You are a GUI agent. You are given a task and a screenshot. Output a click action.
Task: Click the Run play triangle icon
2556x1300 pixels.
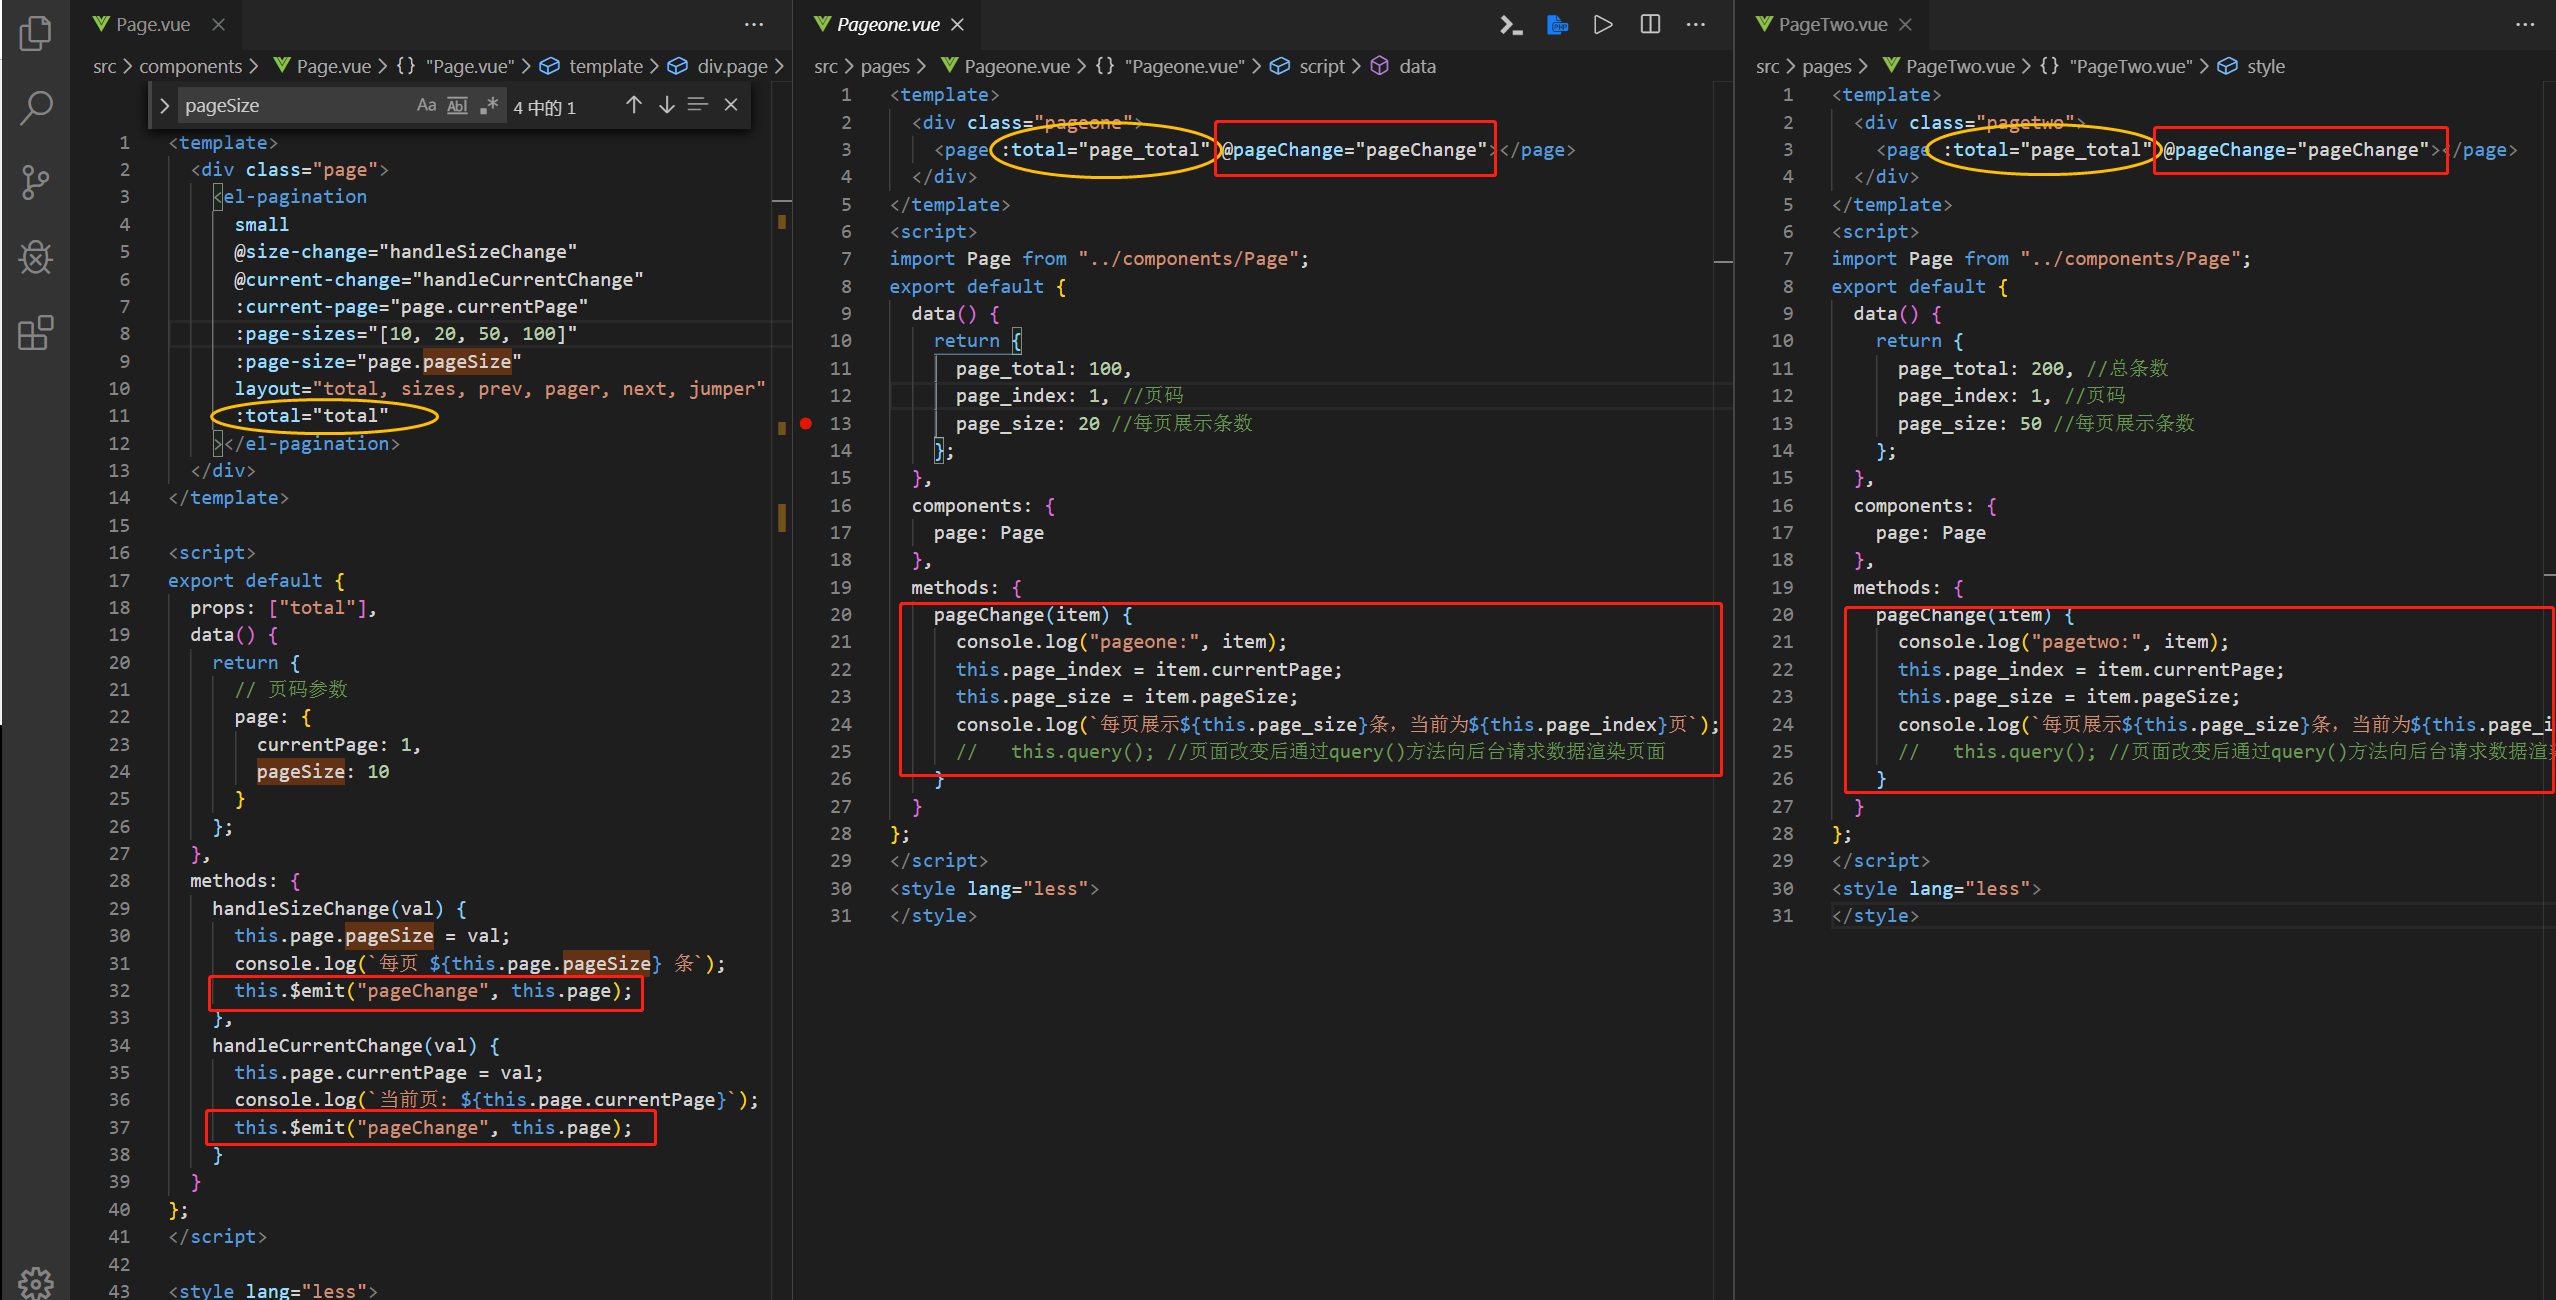[1603, 25]
